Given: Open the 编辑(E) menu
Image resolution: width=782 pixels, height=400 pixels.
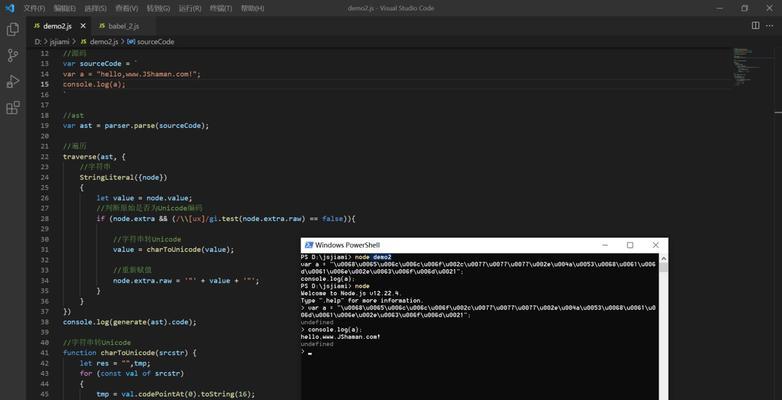Looking at the screenshot, I should tap(64, 8).
